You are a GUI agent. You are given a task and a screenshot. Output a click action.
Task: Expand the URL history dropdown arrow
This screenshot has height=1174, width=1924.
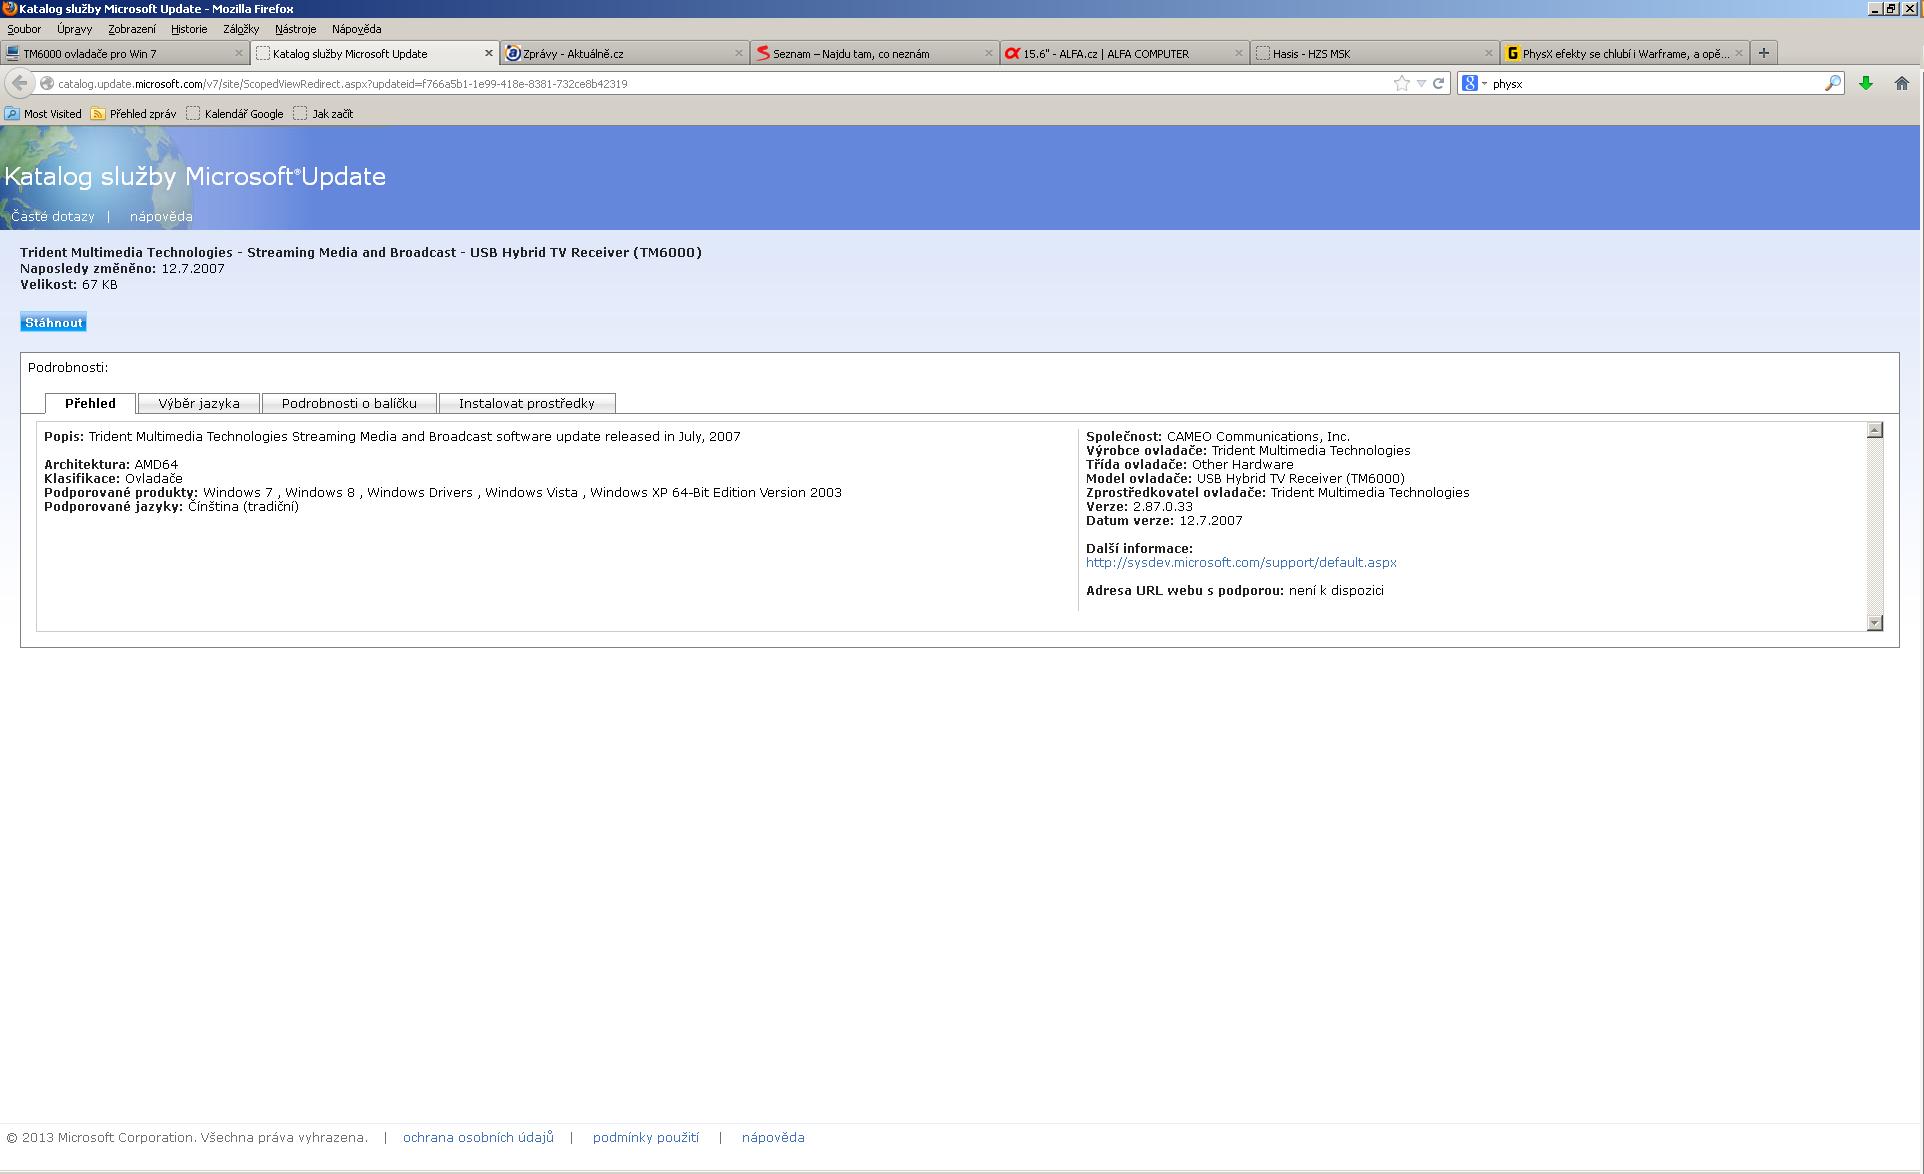(x=1421, y=83)
